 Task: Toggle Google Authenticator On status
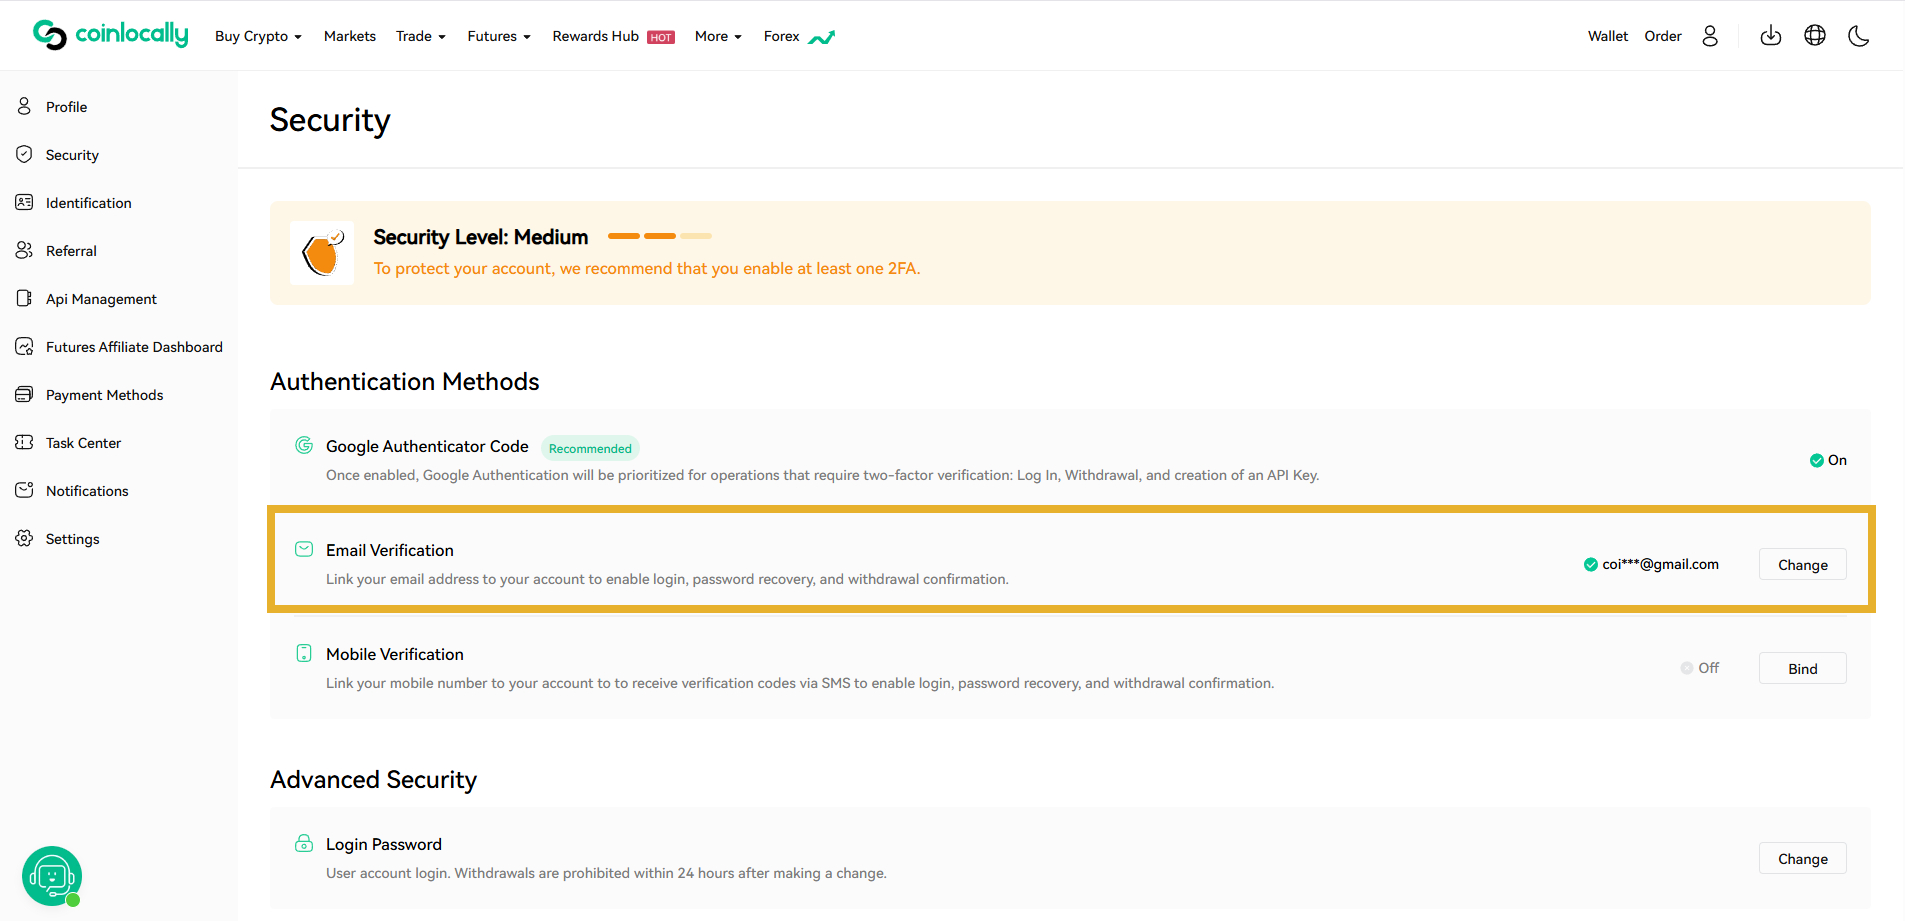click(1828, 460)
